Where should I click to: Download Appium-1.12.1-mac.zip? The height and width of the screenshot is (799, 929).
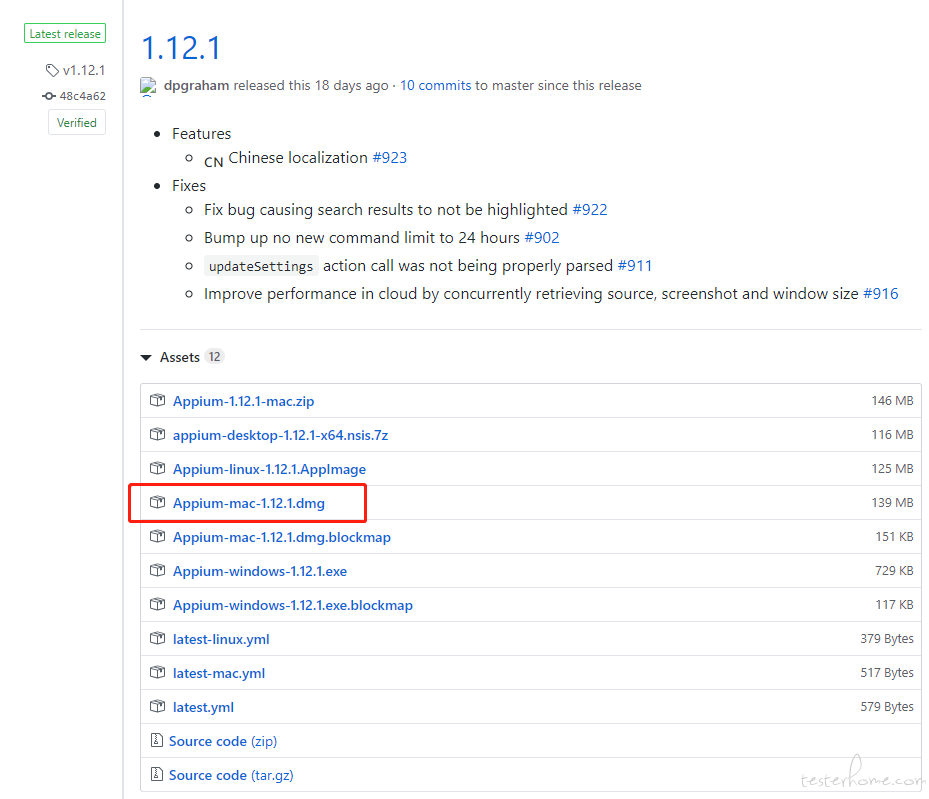click(x=244, y=401)
